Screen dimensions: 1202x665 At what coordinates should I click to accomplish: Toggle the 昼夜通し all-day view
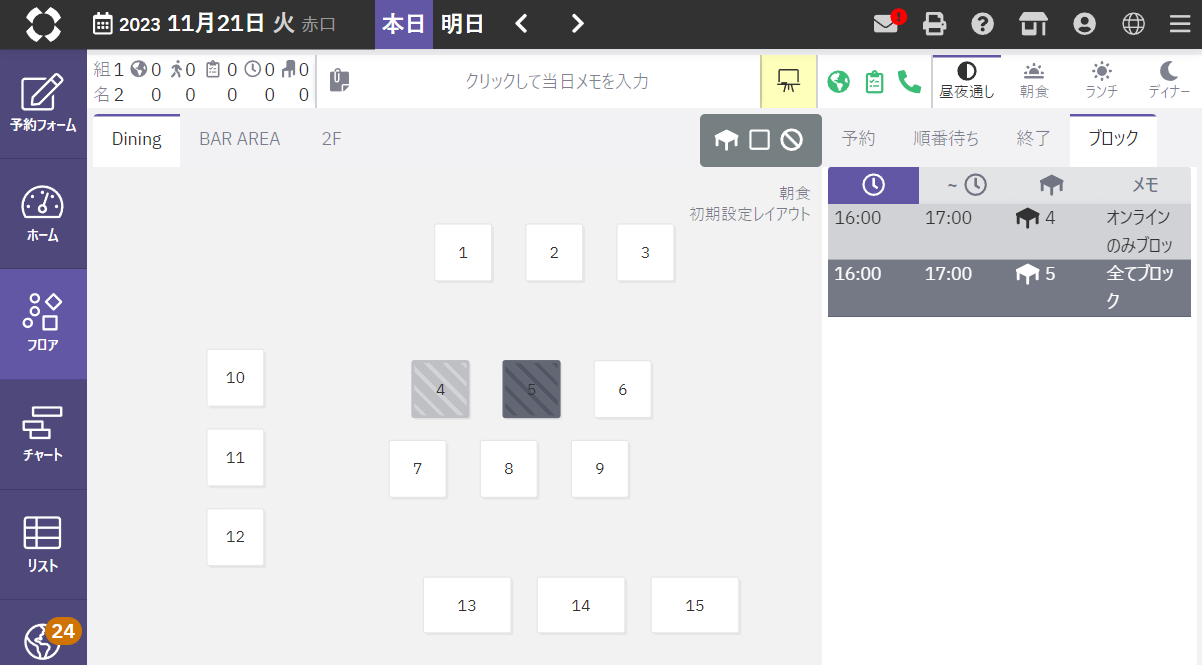966,80
